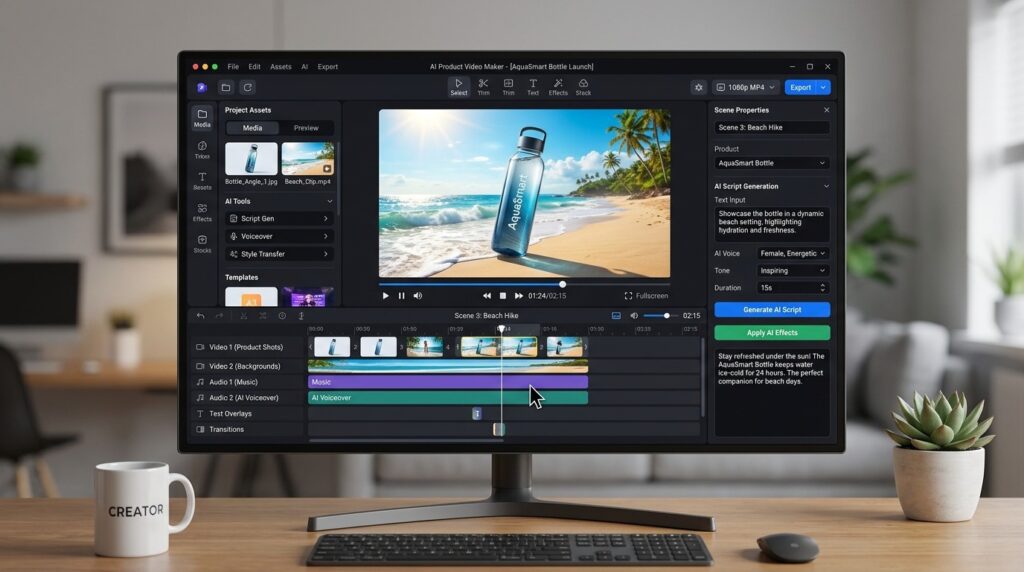Open the Product AquaSmart Bottle dropdown

[x=772, y=163]
